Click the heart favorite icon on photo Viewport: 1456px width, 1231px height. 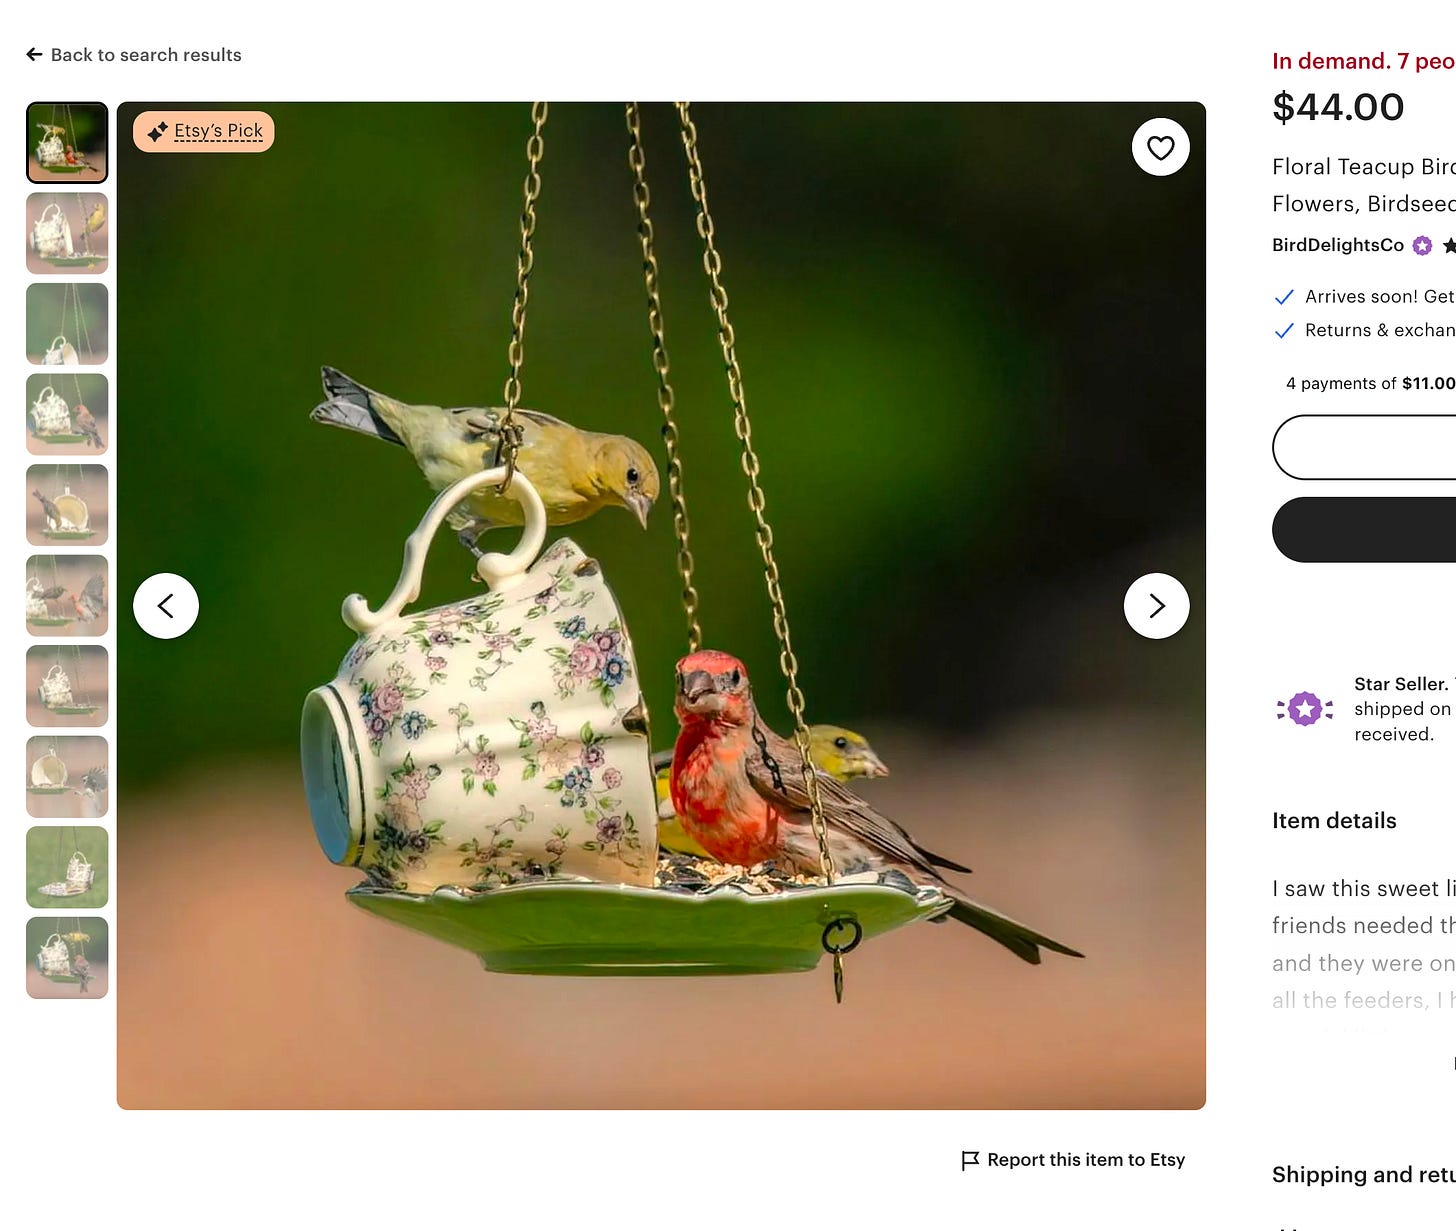pos(1160,148)
